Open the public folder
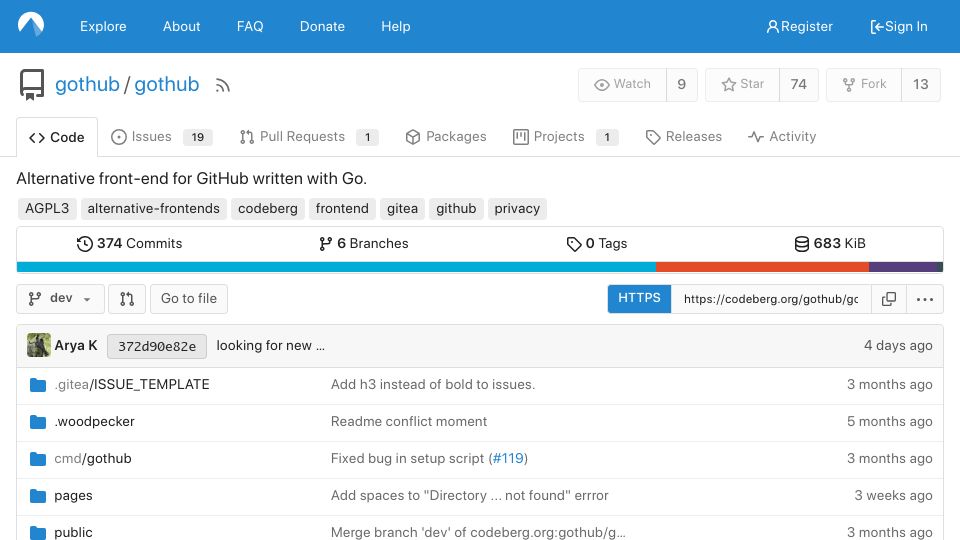Screen dimensions: 960x540 click(73, 532)
